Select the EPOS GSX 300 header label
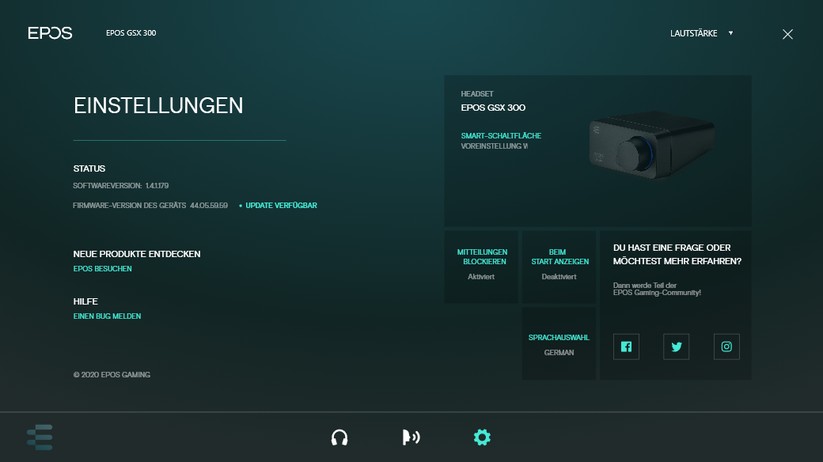 [x=131, y=33]
